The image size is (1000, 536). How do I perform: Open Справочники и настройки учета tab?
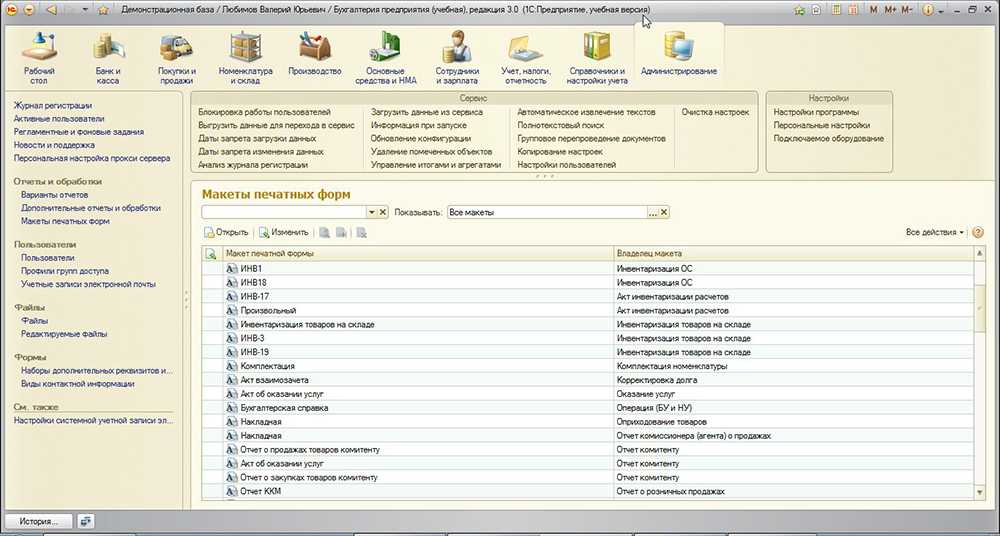coord(597,54)
